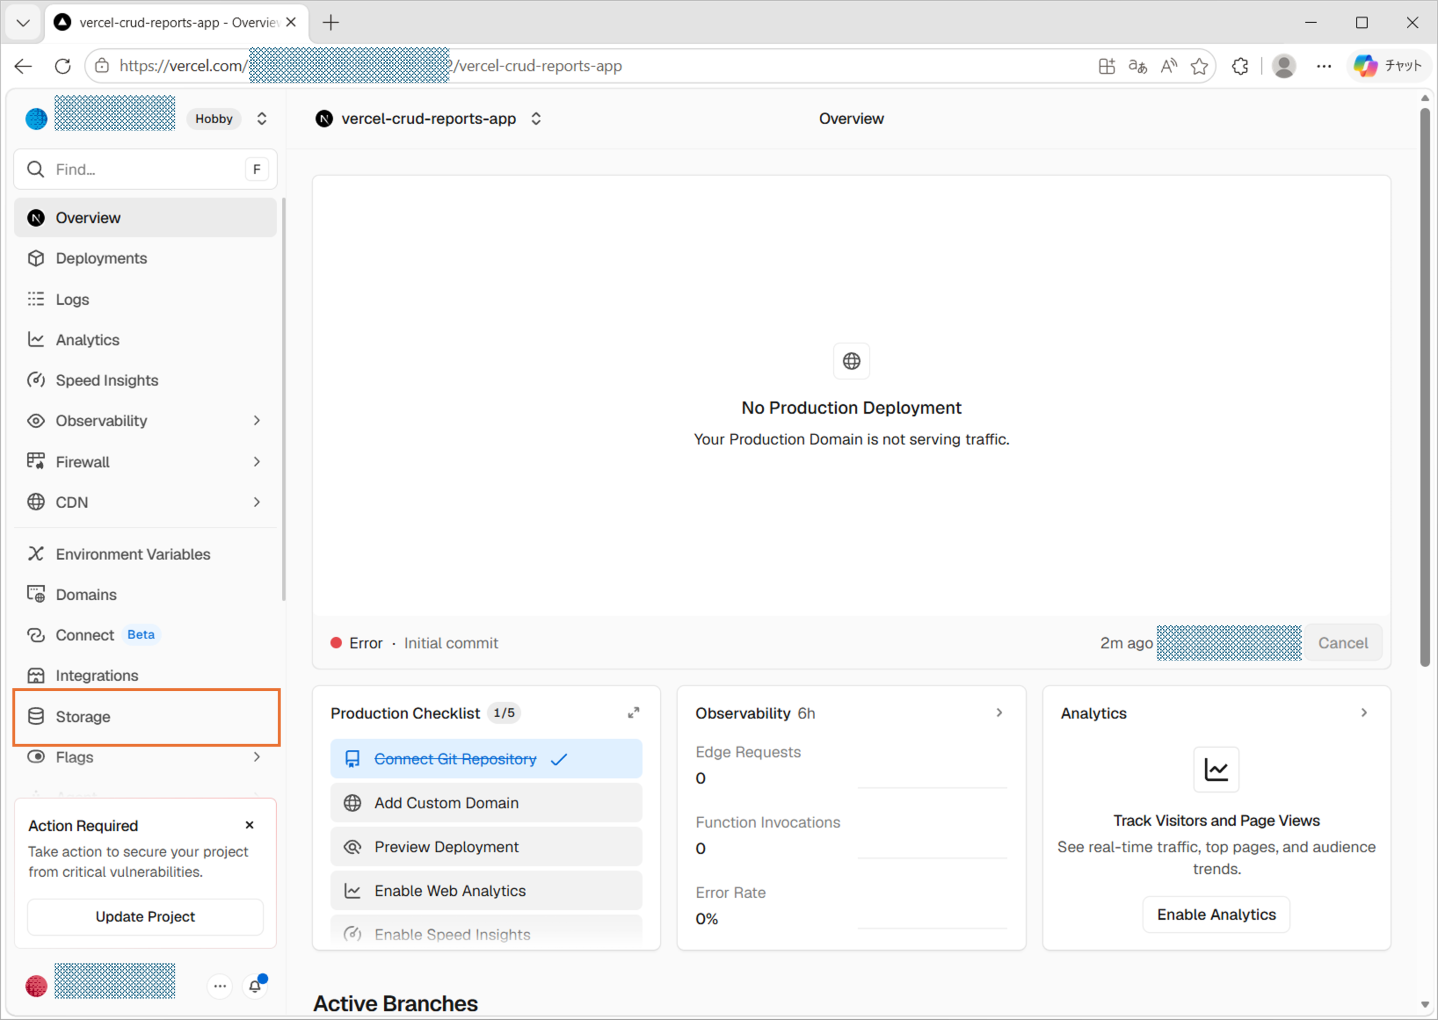Click the page vertical scrollbar
Image resolution: width=1438 pixels, height=1020 pixels.
click(1425, 386)
